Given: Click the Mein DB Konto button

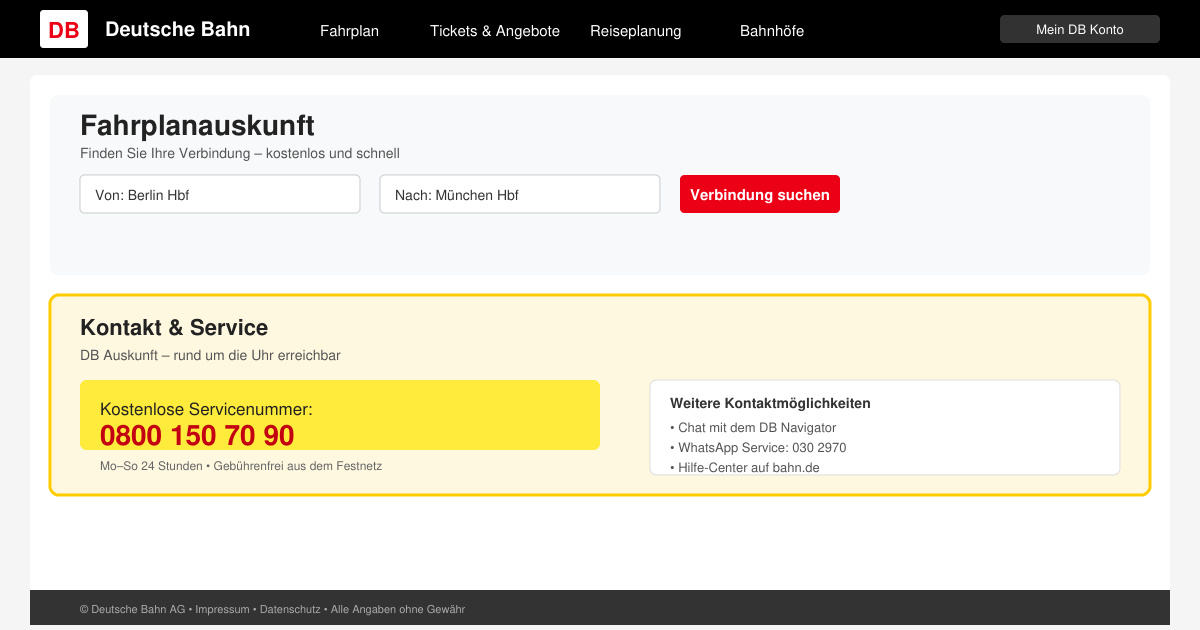Looking at the screenshot, I should click(x=1080, y=29).
